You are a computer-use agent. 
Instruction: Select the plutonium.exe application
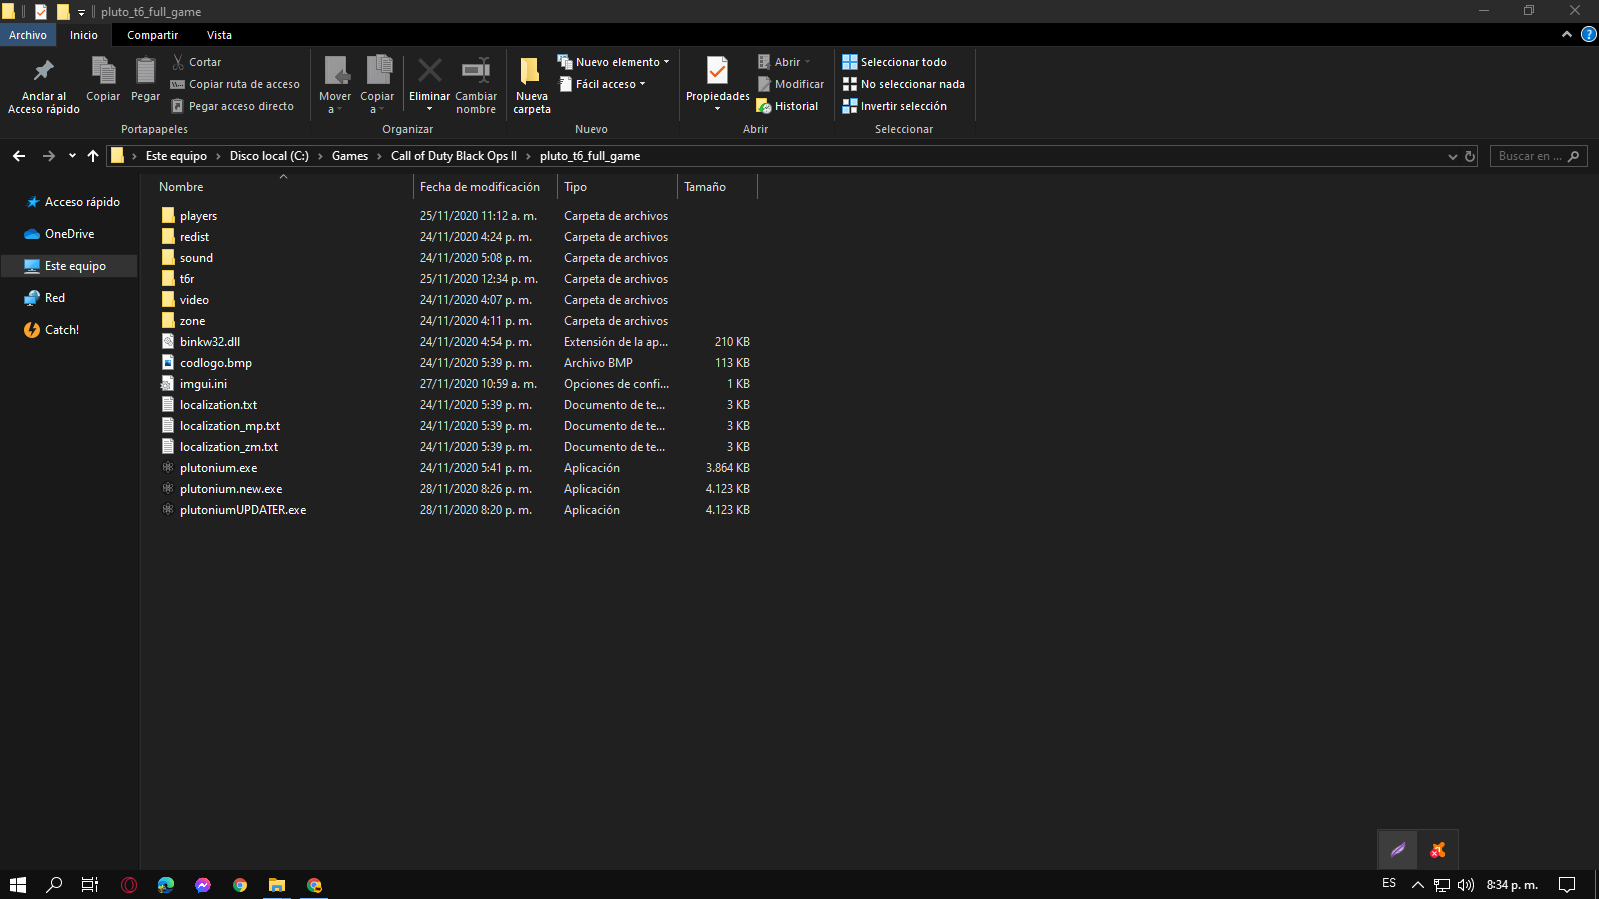coord(218,468)
